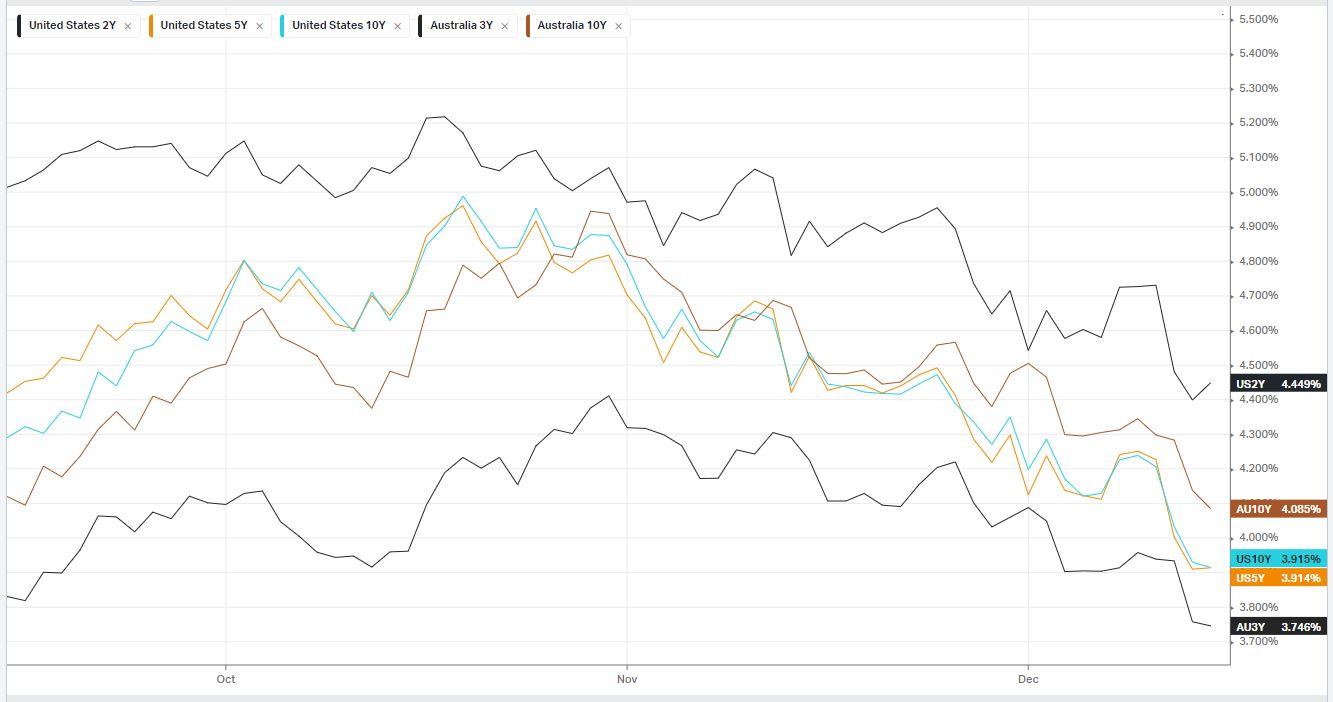This screenshot has width=1333, height=702.
Task: Remove the Australia 3Y series
Action: [x=504, y=26]
